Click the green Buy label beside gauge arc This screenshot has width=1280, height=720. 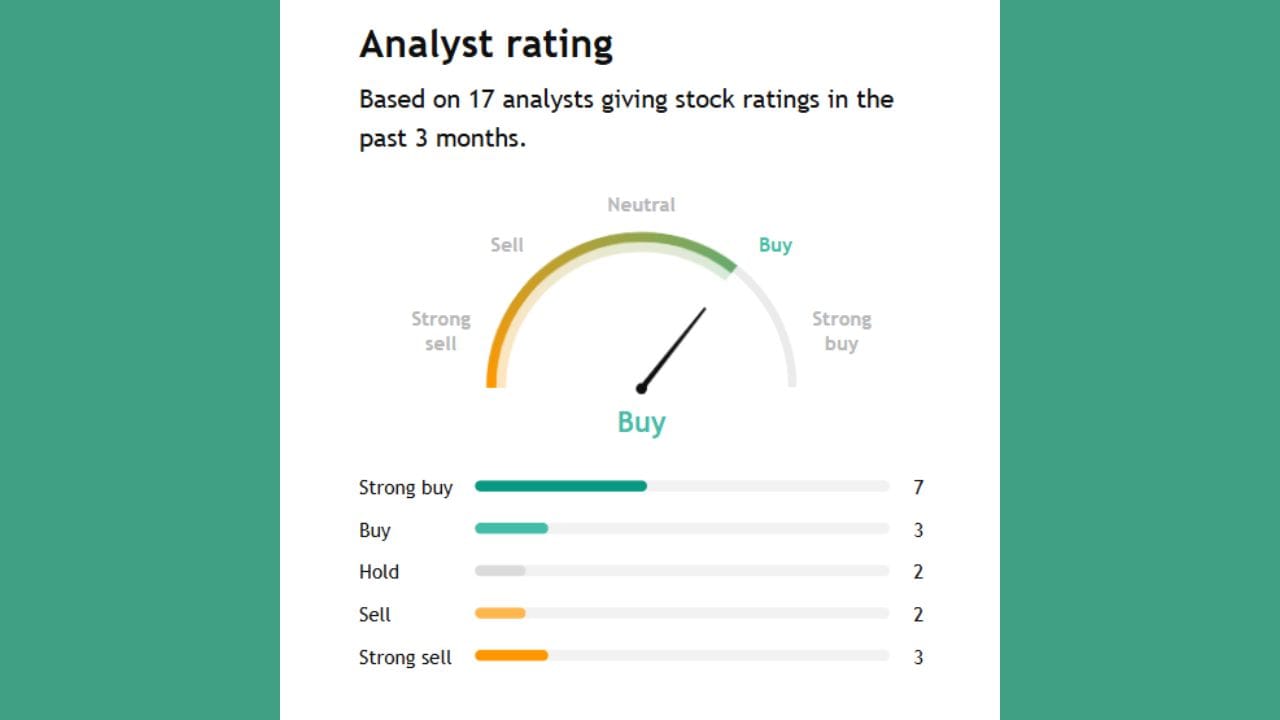click(x=775, y=245)
